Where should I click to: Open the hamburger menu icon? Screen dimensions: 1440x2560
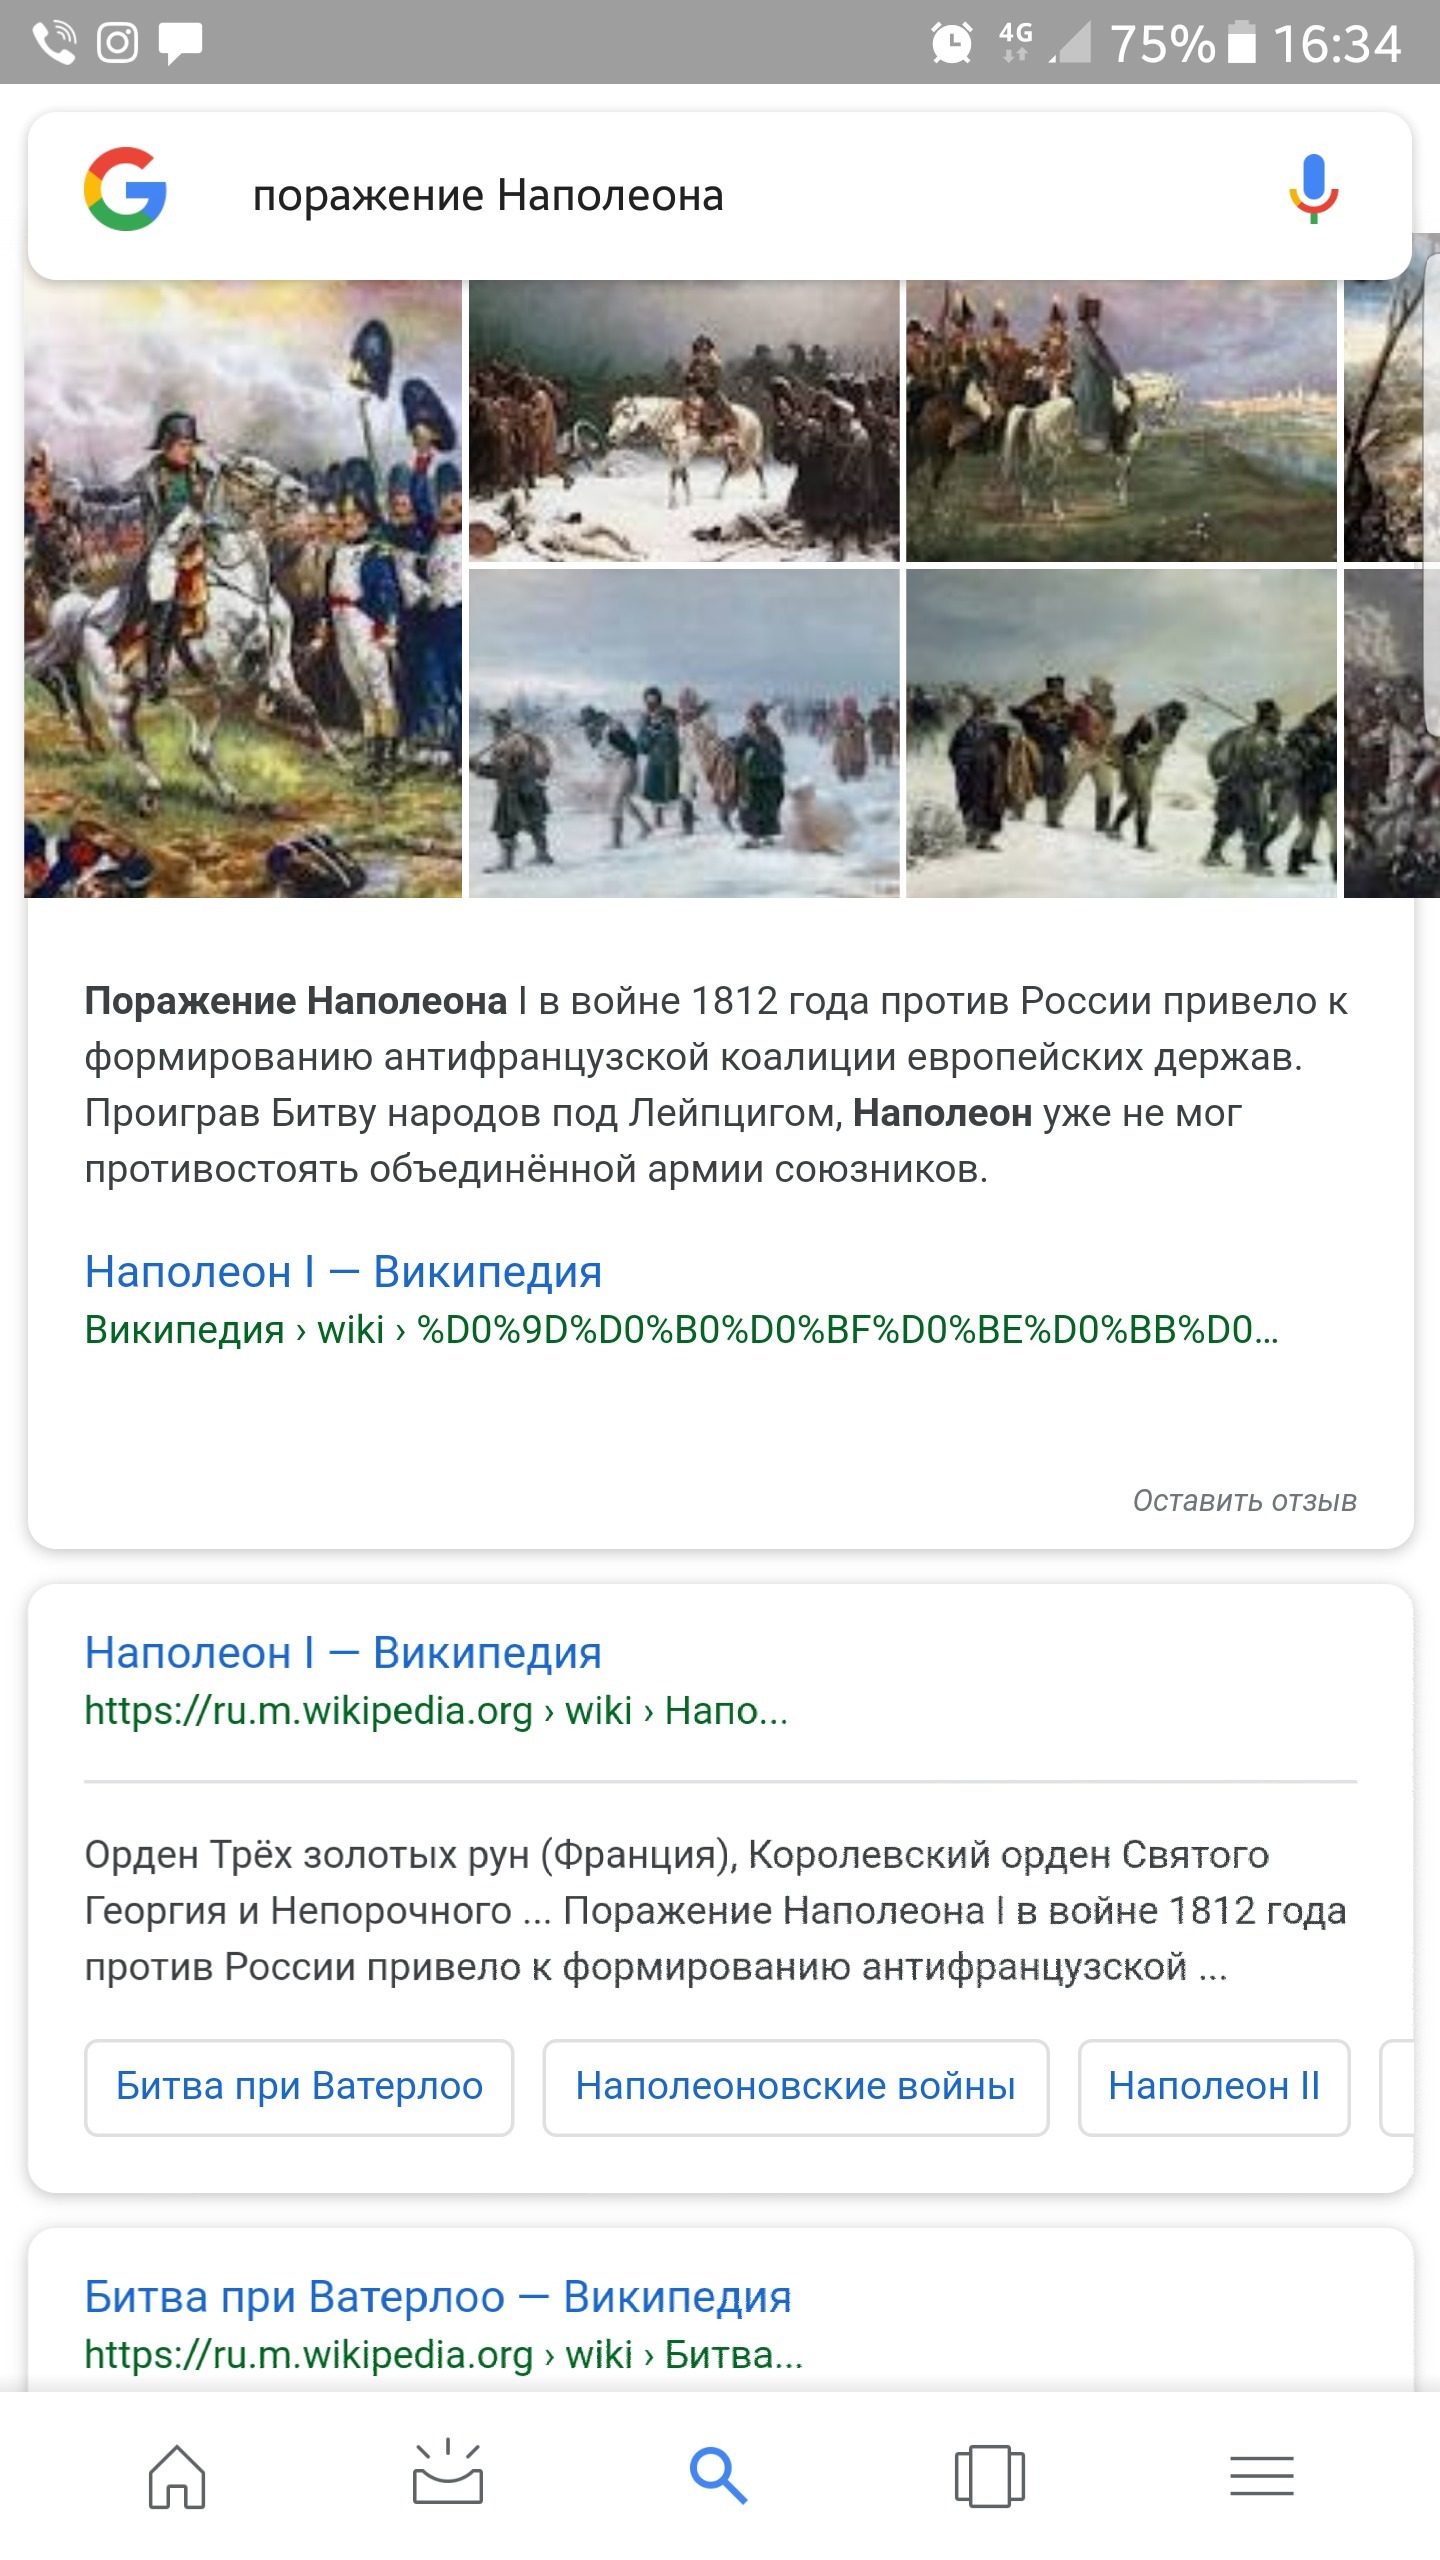[x=1261, y=2476]
